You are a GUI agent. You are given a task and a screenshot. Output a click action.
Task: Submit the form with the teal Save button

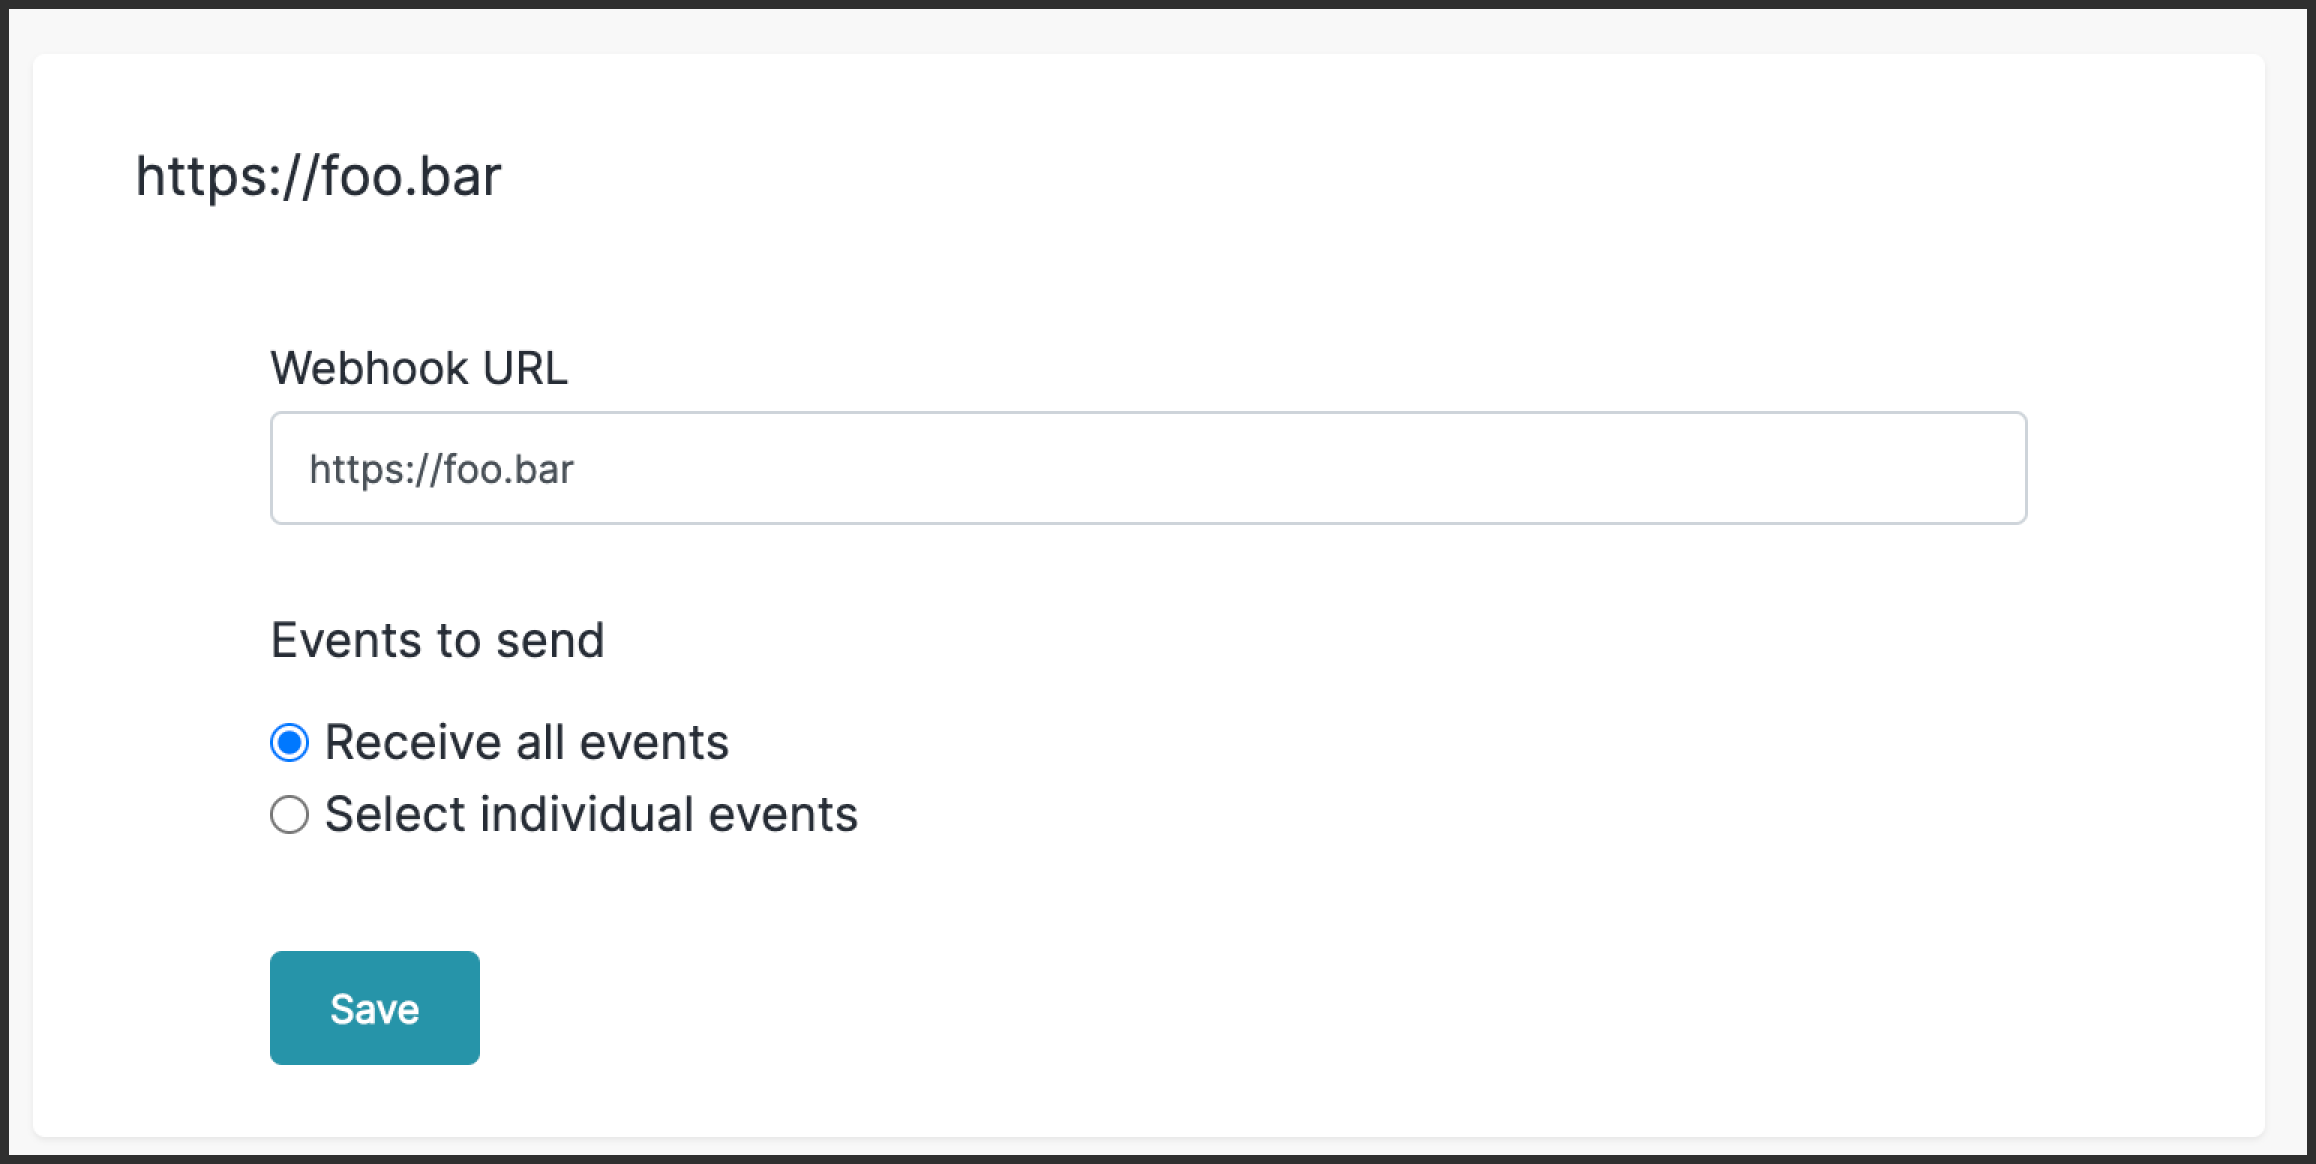375,1008
